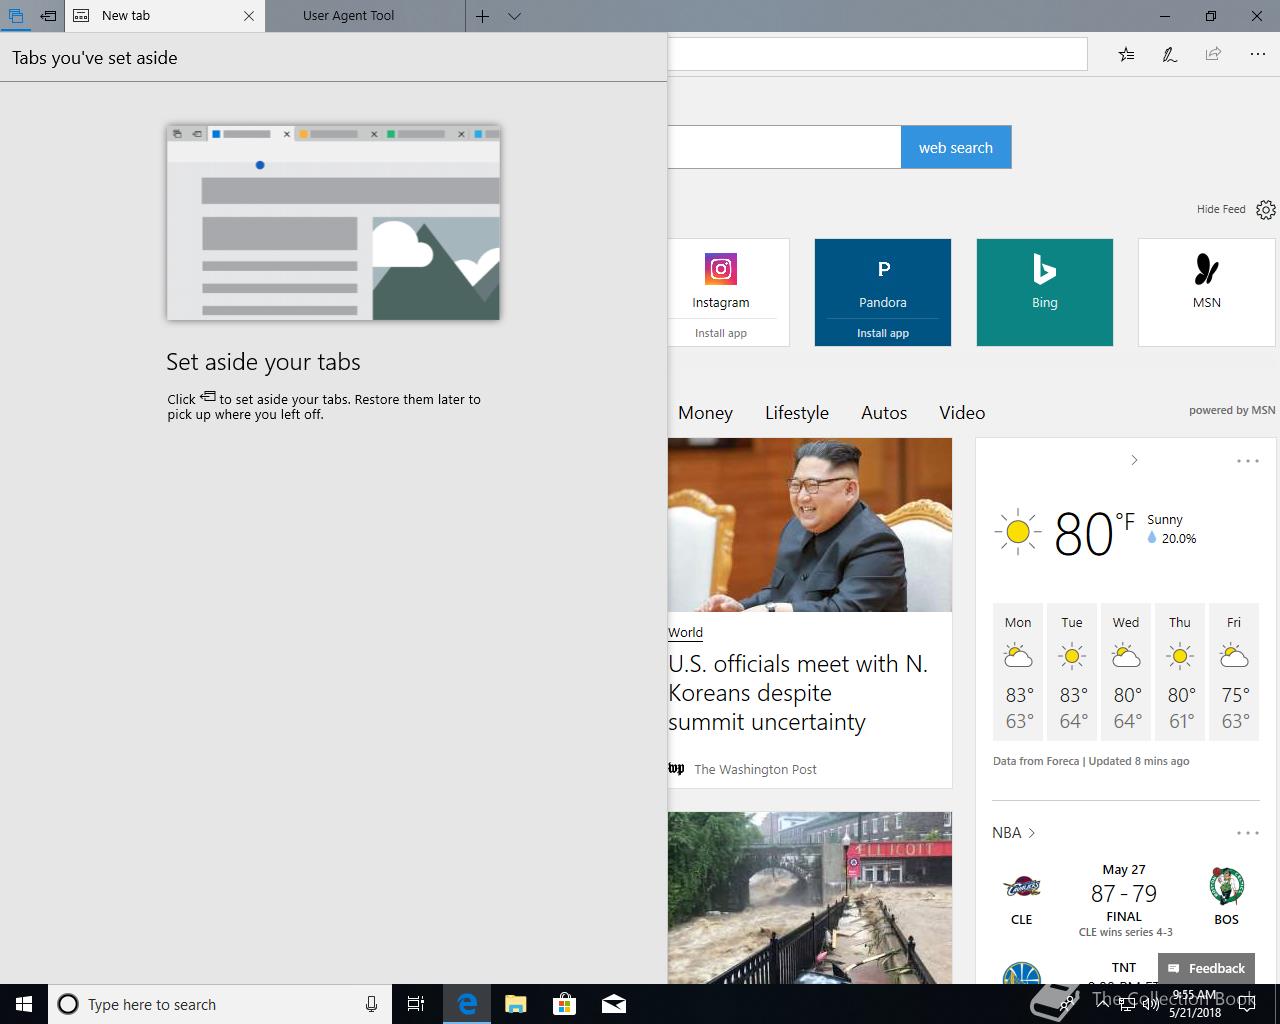Open U.S. officials meet with N. Koreans headline

[798, 693]
